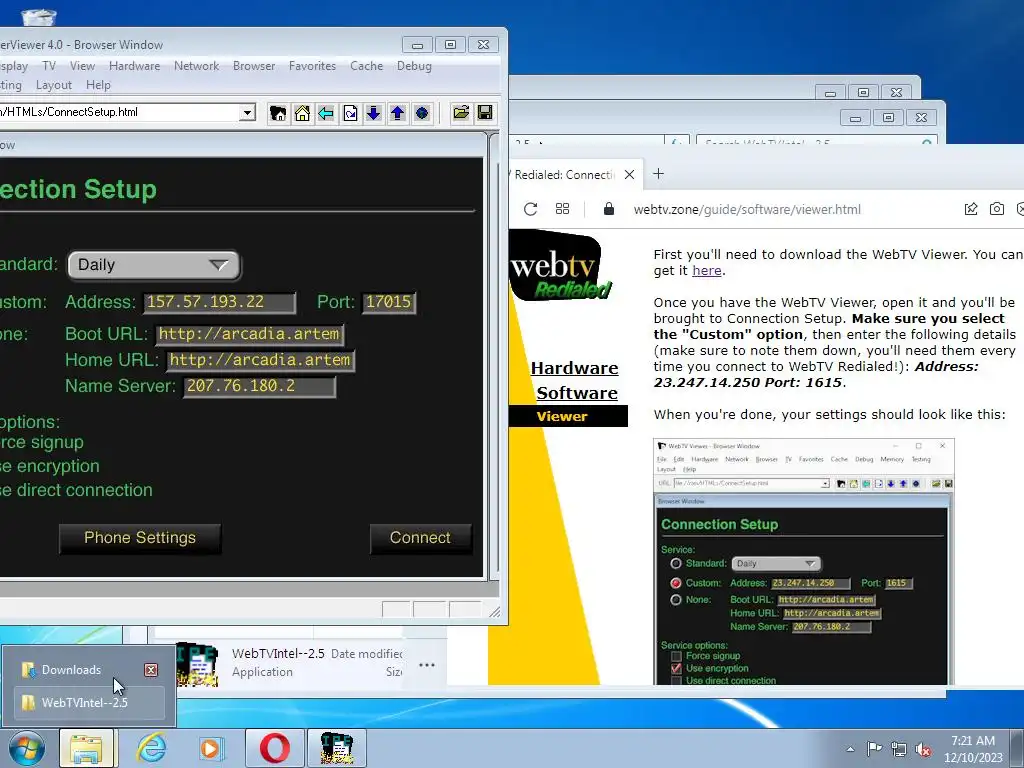The height and width of the screenshot is (768, 1024).
Task: Take snapshot with Opera camera icon
Action: [997, 209]
